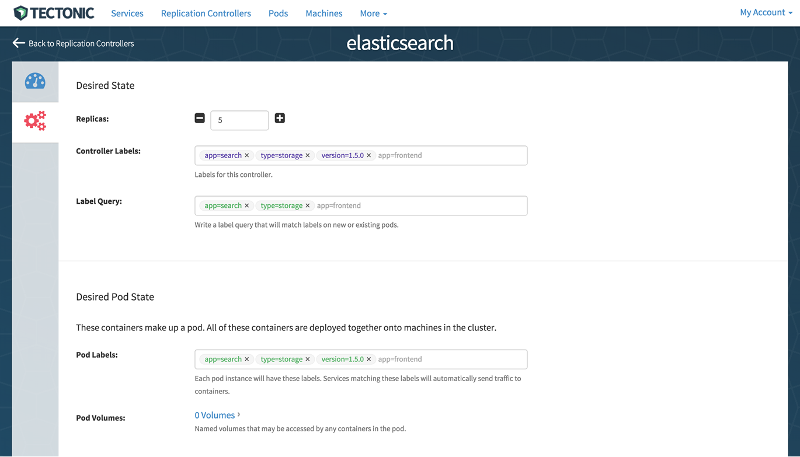Go to the Machines page
The width and height of the screenshot is (800, 457).
323,14
